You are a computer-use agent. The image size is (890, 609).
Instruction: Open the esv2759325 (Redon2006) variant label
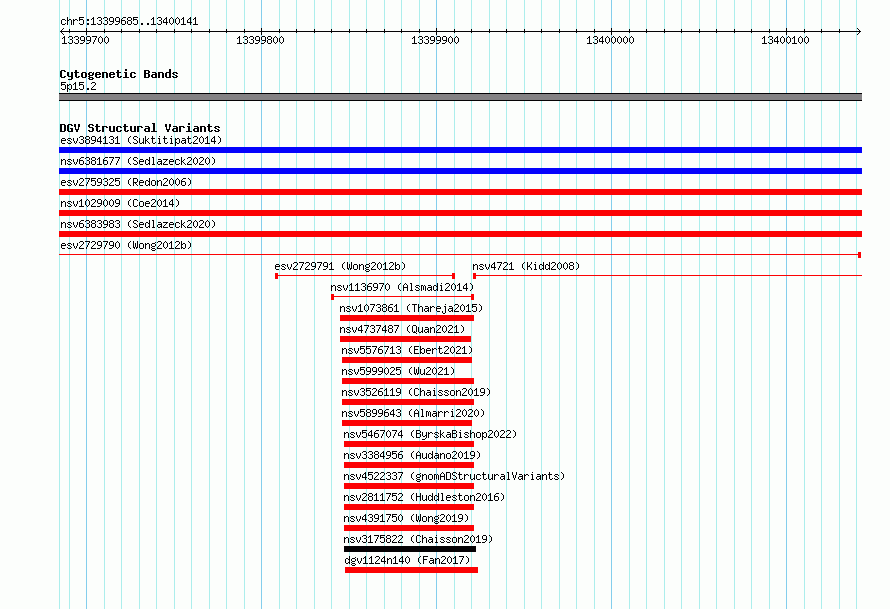click(x=126, y=182)
